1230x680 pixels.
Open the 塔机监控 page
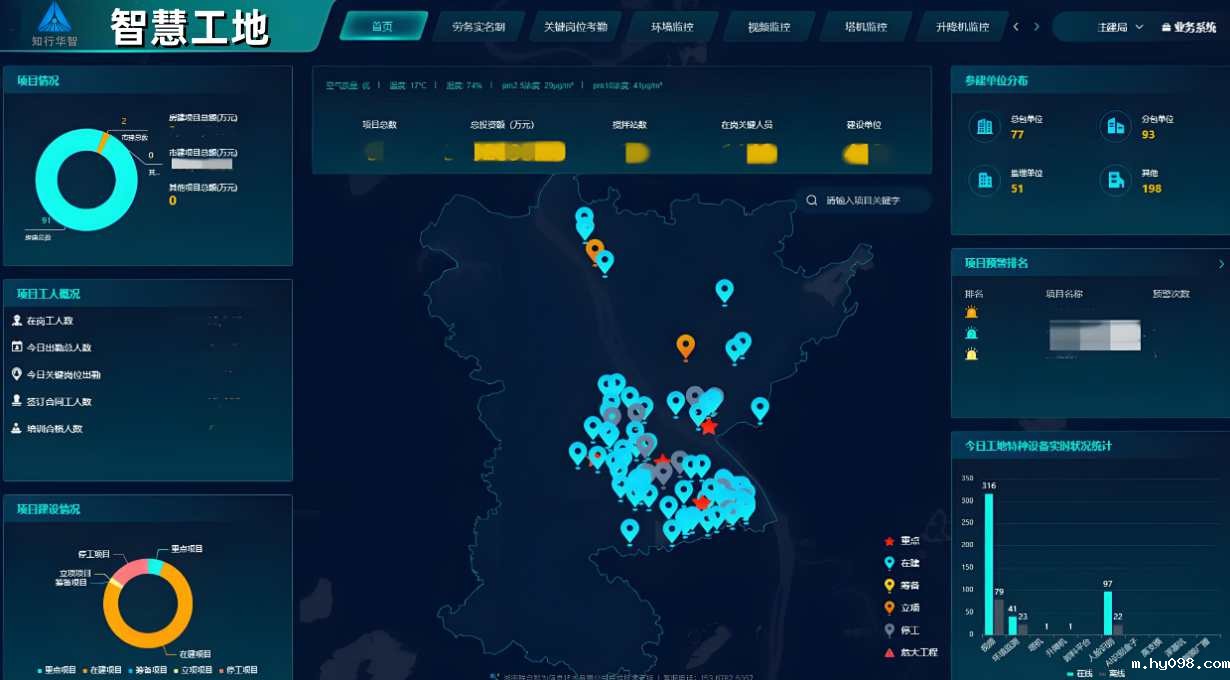(866, 26)
